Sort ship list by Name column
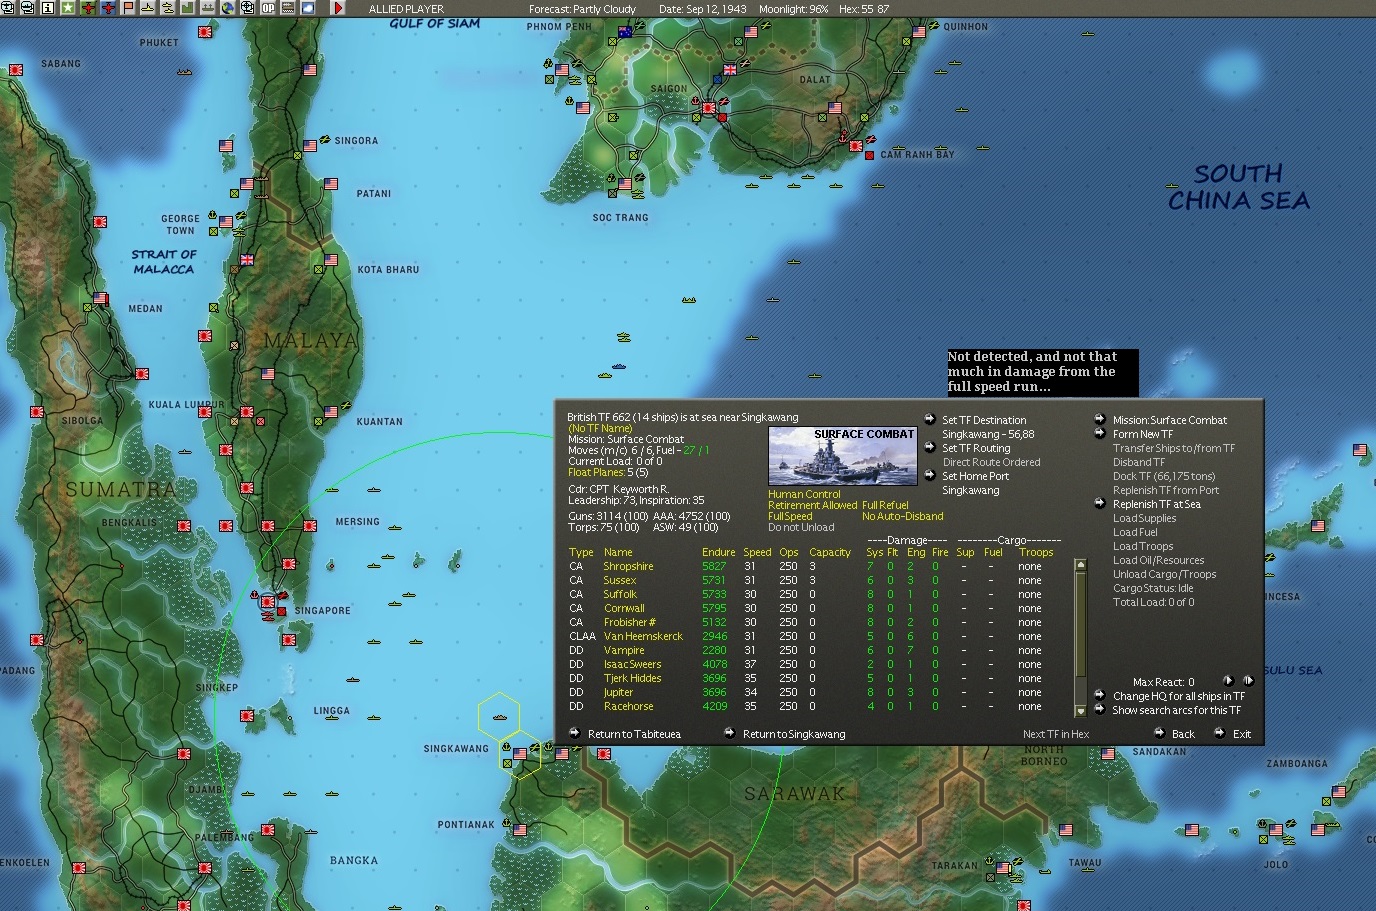The width and height of the screenshot is (1376, 911). pos(618,552)
